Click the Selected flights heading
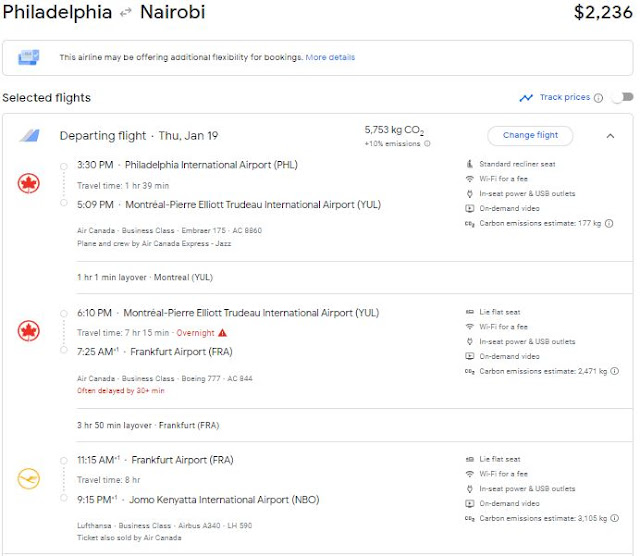Image resolution: width=640 pixels, height=556 pixels. 47,98
